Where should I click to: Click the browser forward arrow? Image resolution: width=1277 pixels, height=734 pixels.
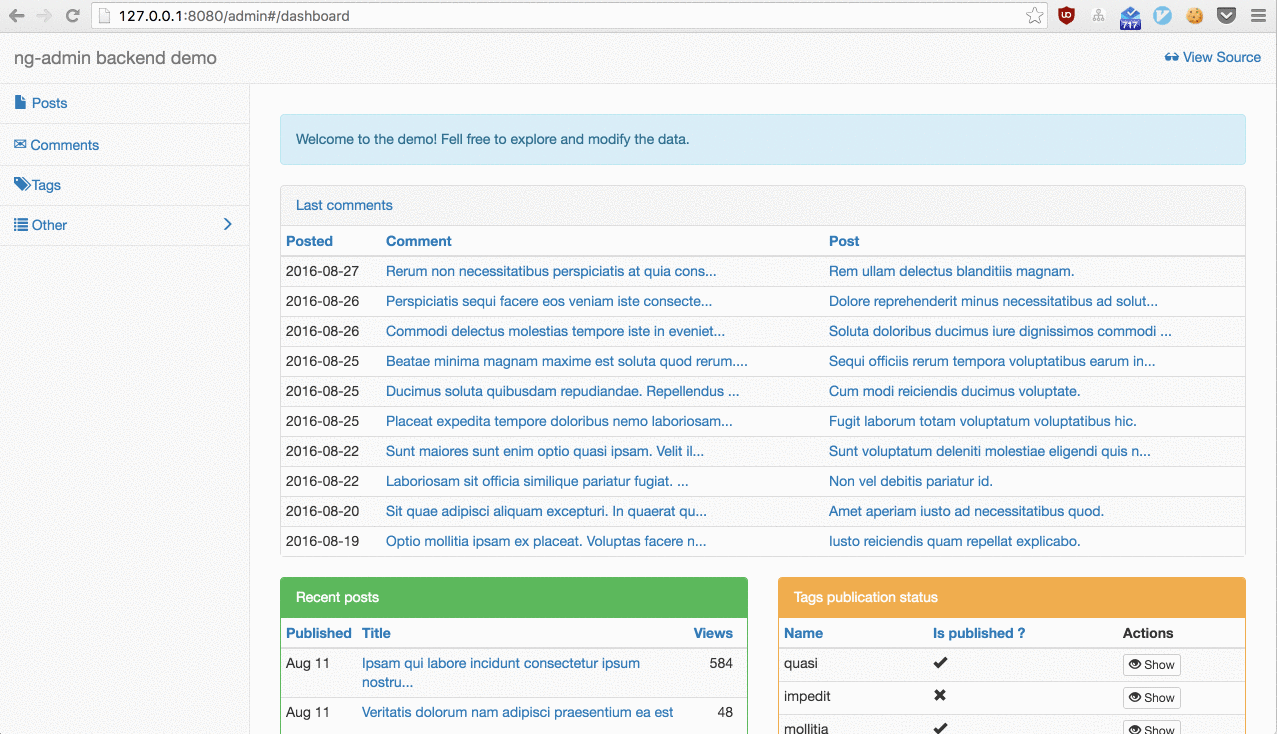tap(44, 16)
